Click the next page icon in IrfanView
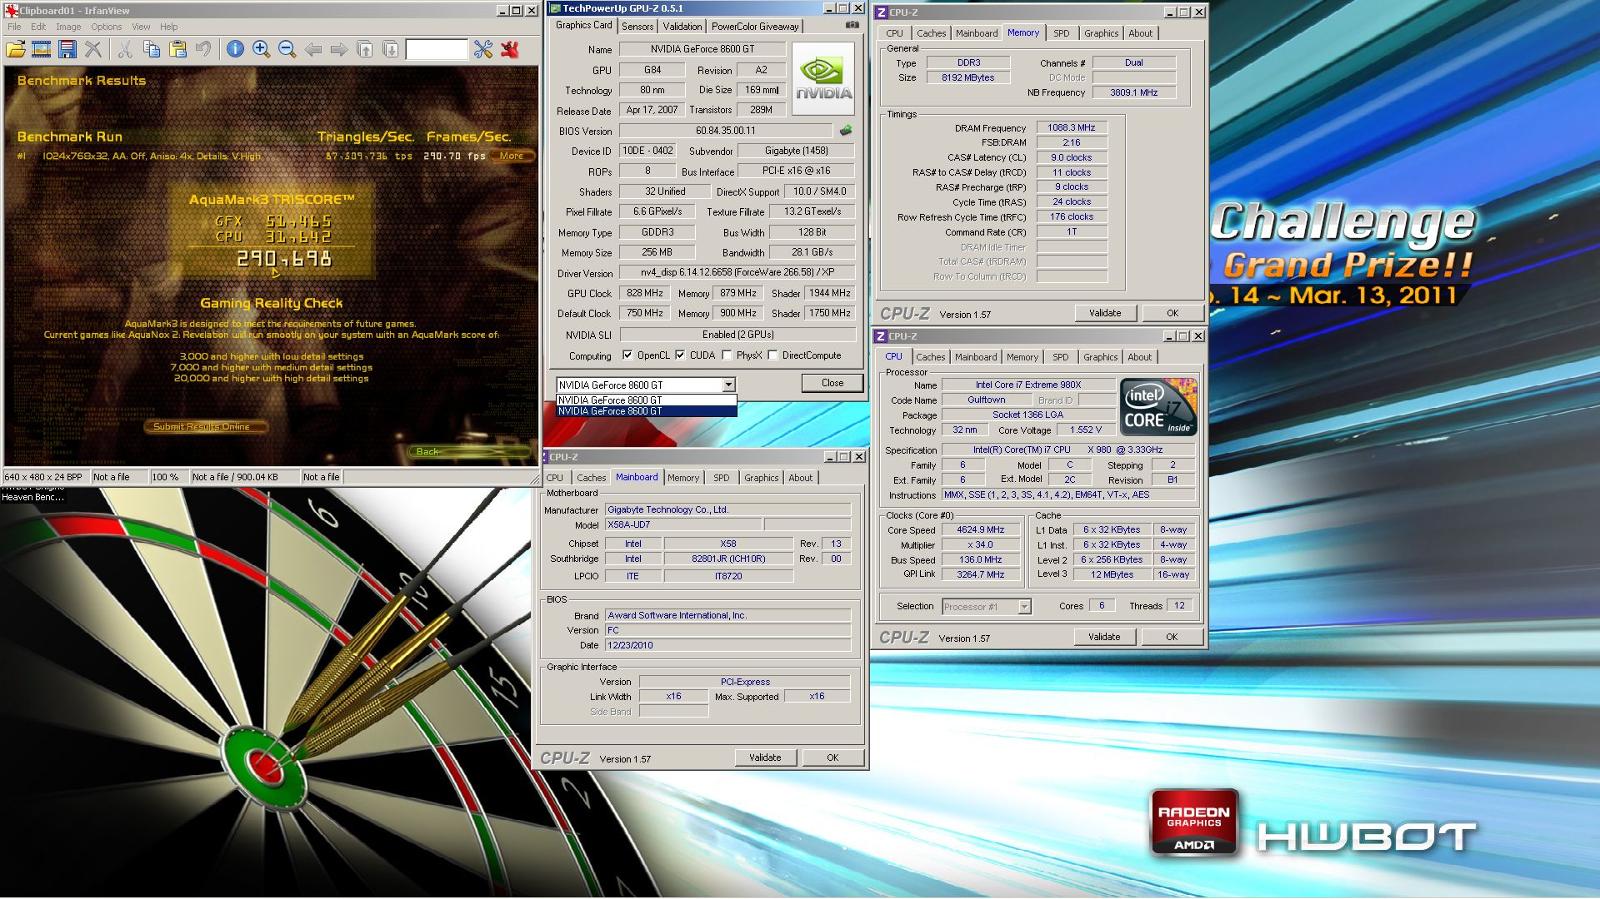The width and height of the screenshot is (1600, 899). tap(391, 49)
